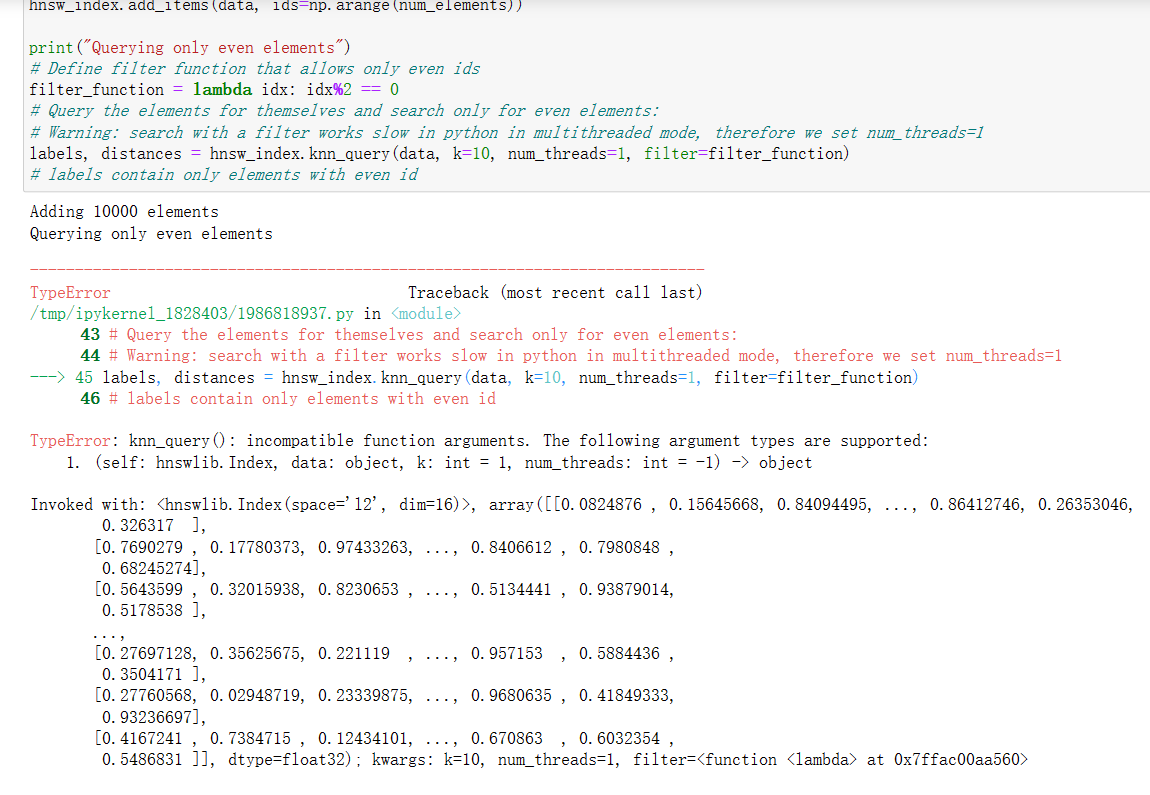Click the "Querying only even elements" output text

150,233
